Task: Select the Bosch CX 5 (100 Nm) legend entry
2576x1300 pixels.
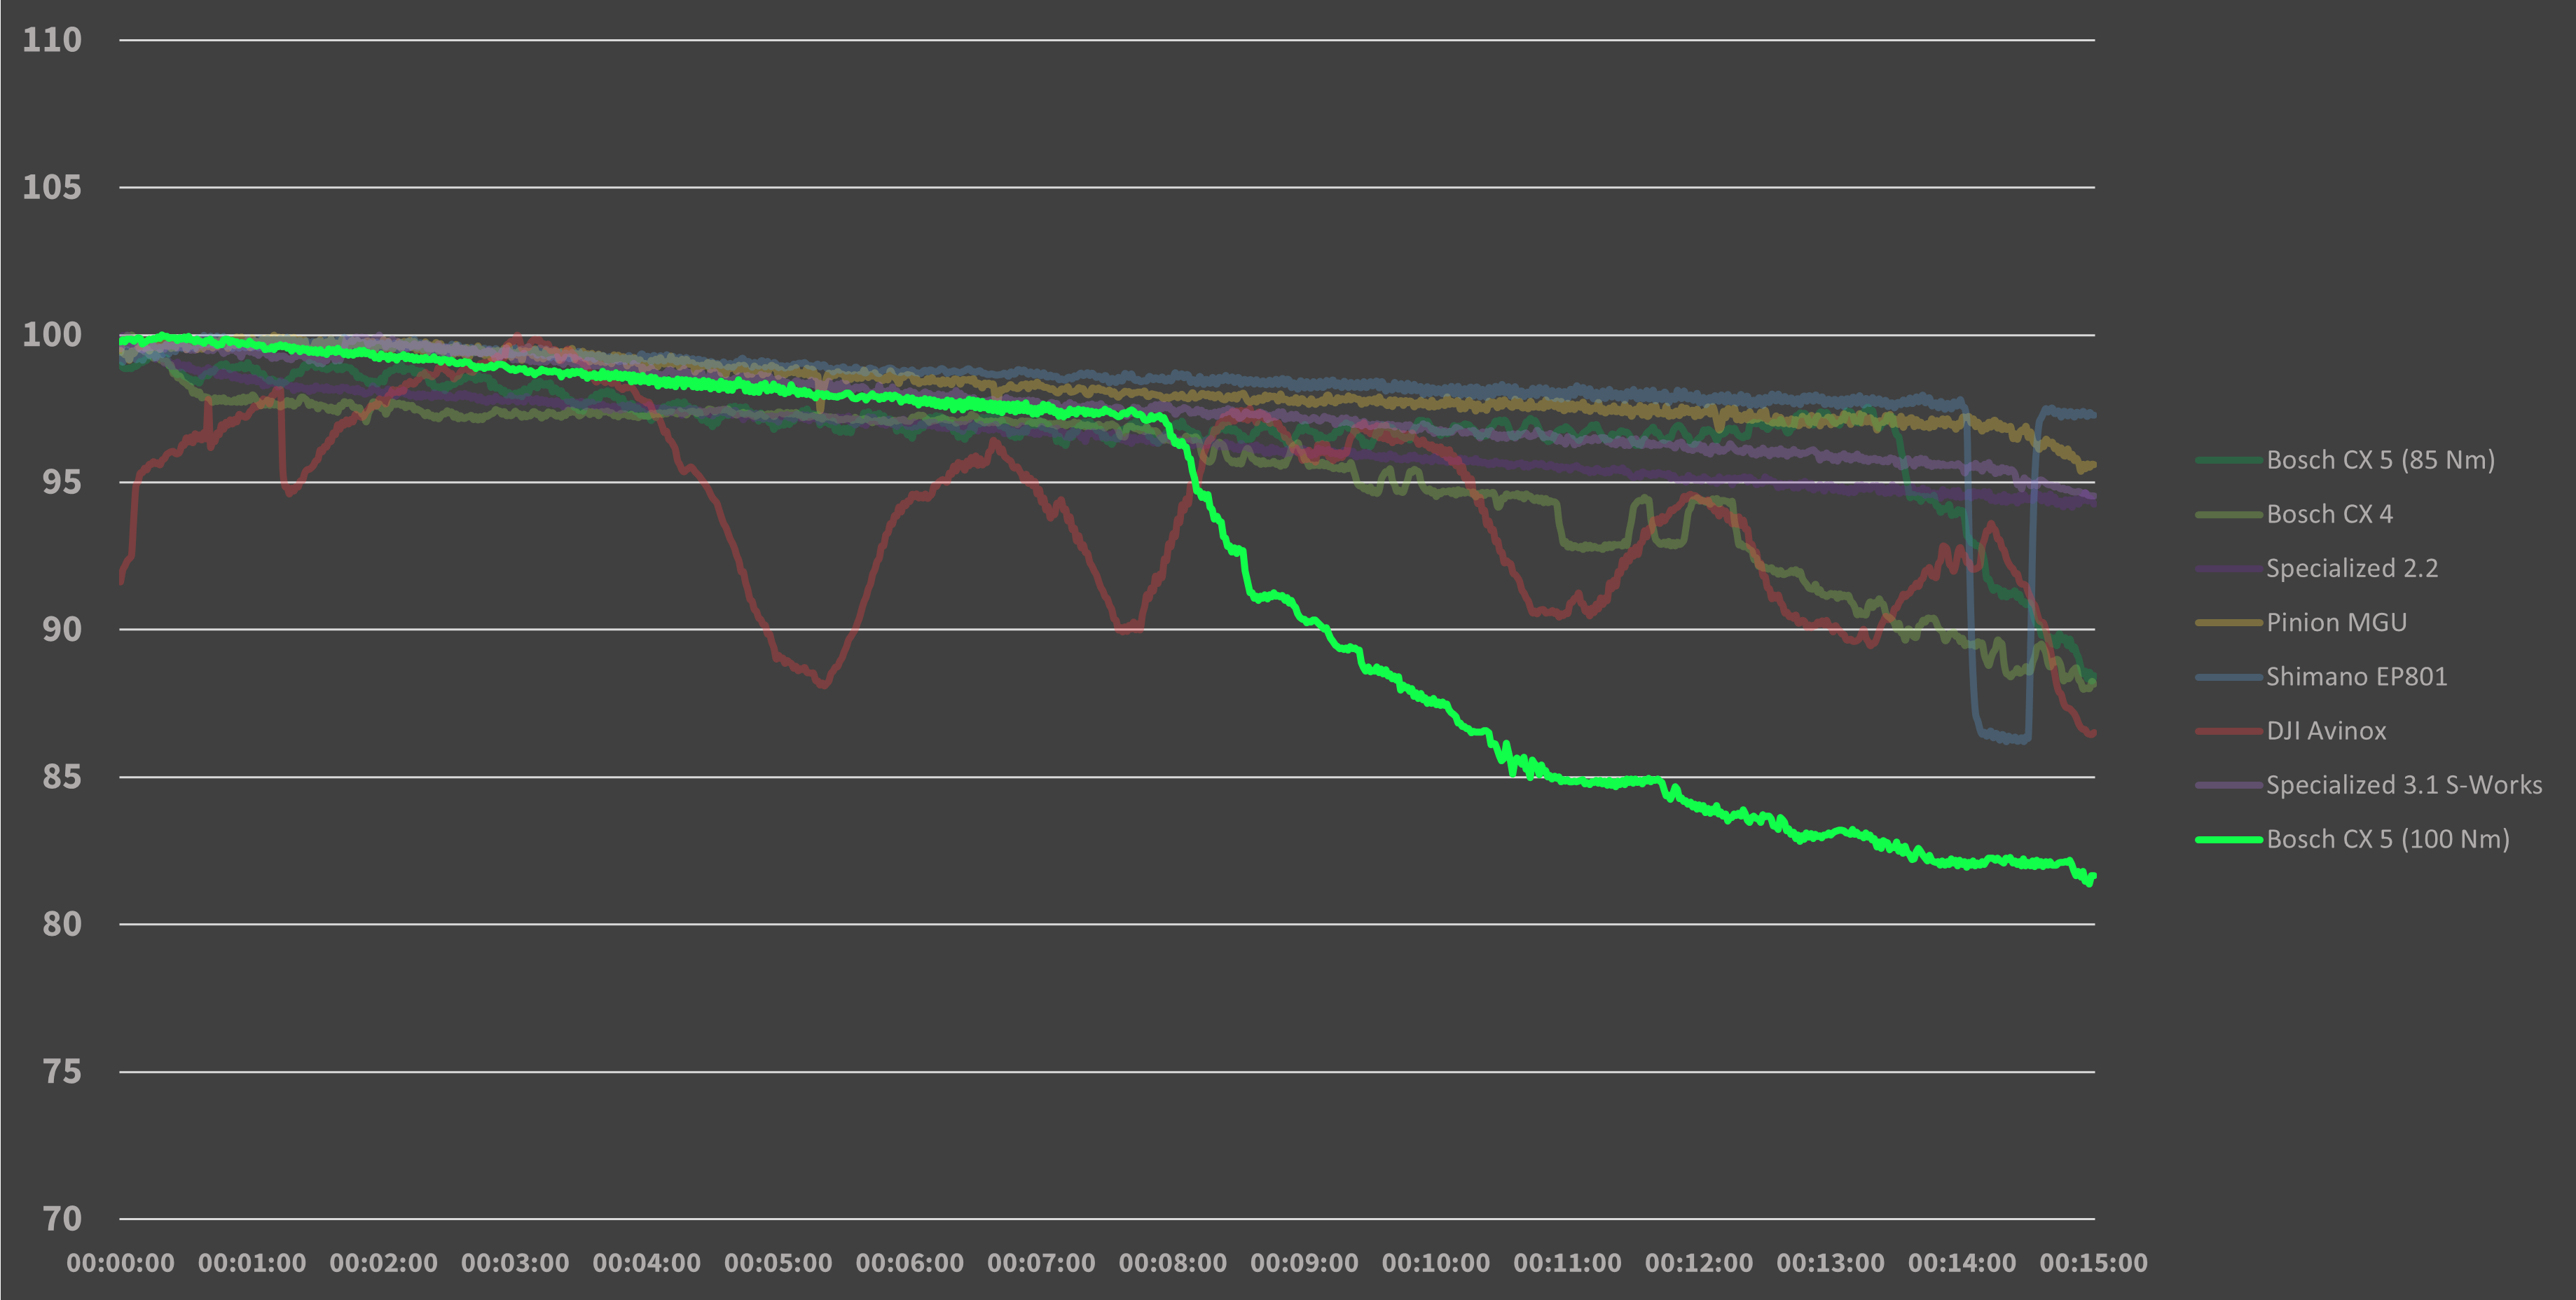Action: [2352, 839]
